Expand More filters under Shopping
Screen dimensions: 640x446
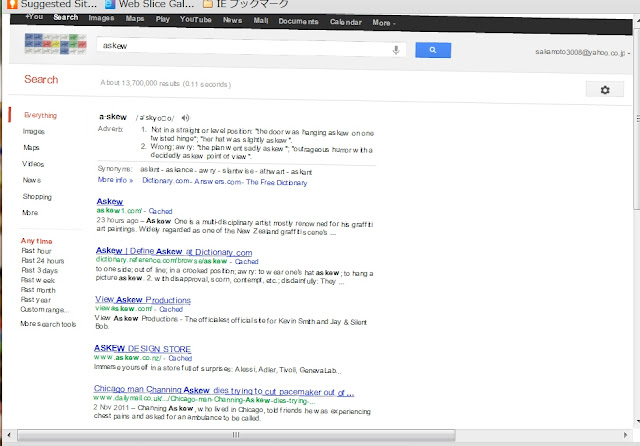click(30, 213)
